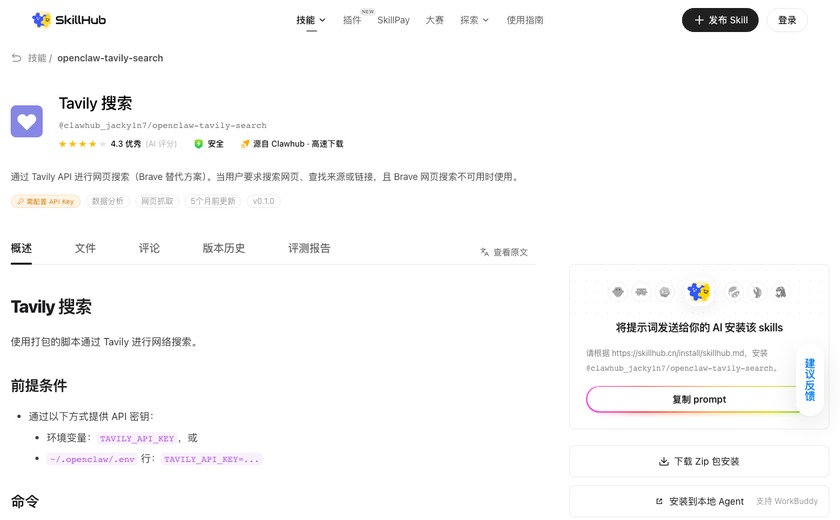Click the external link icon on 安装到本地 Agent

click(659, 501)
